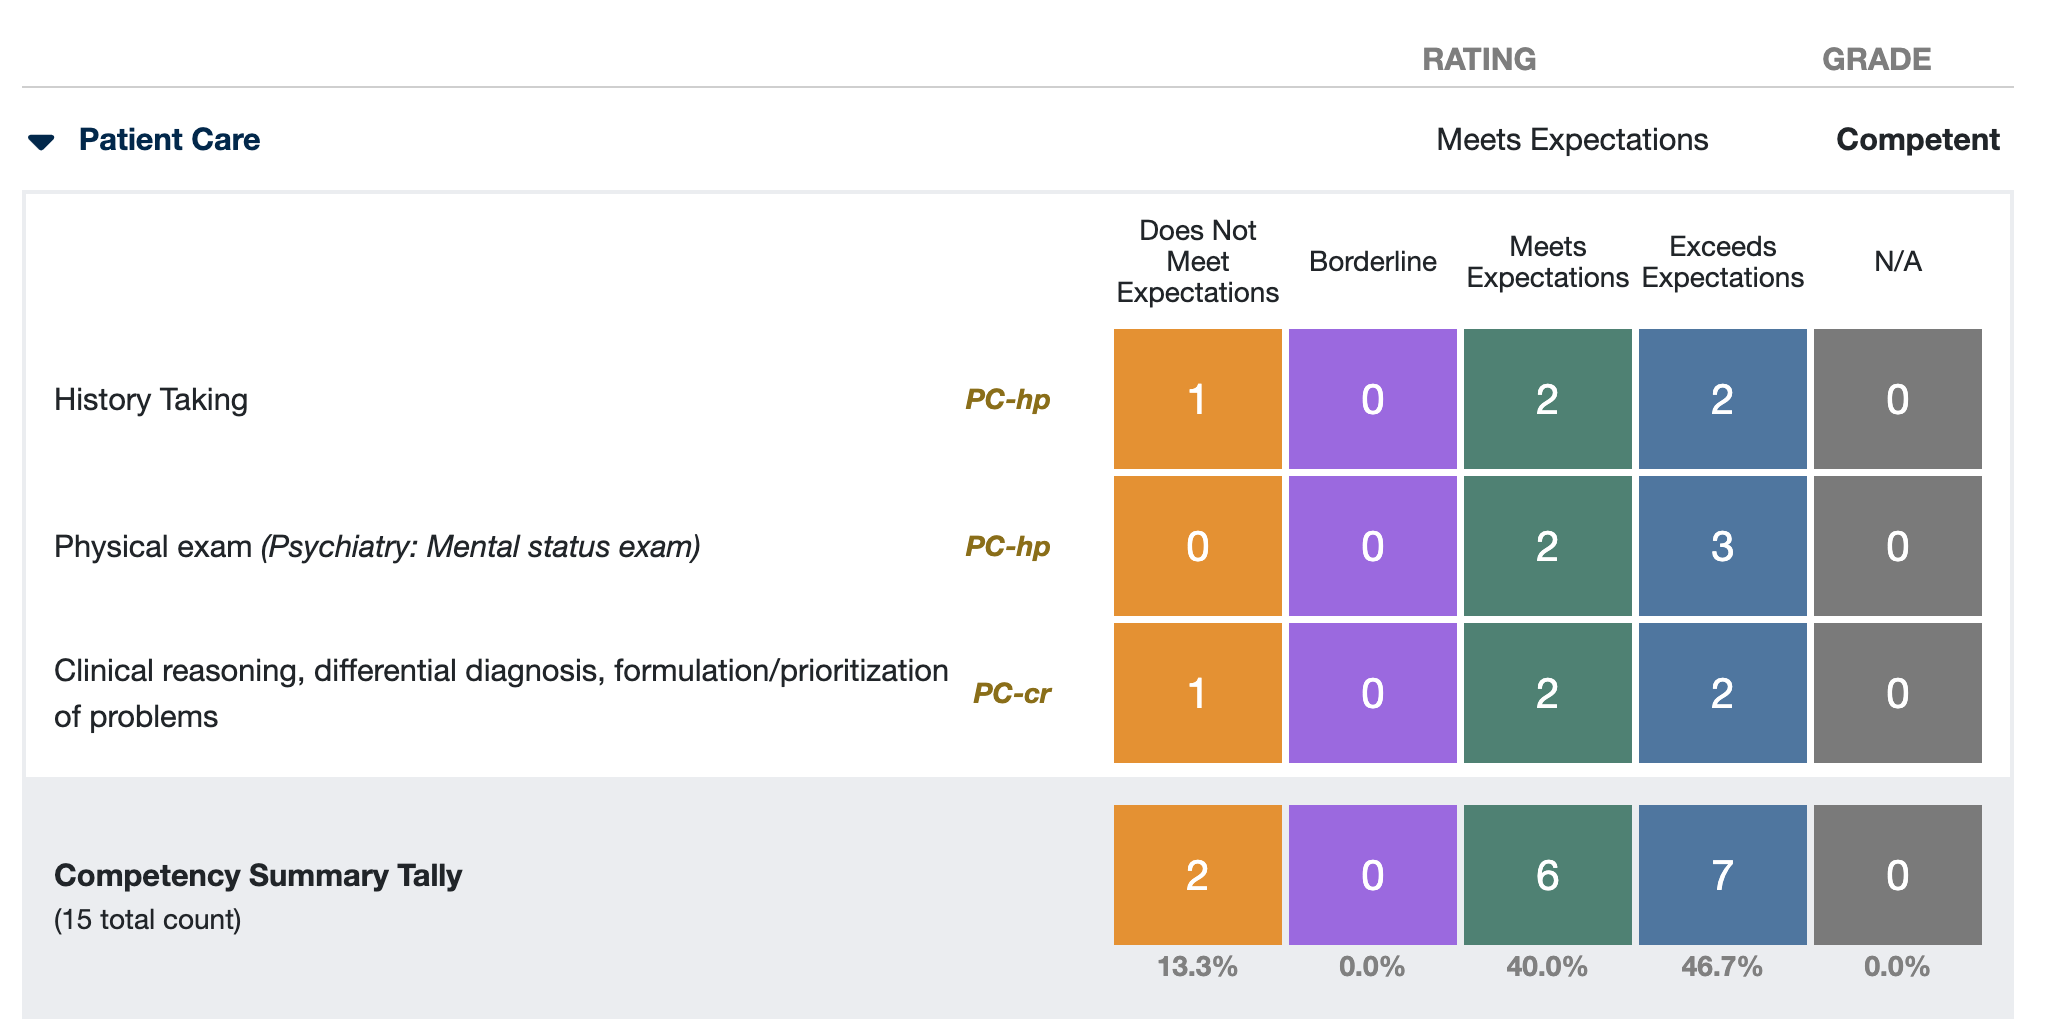Click the Meets Expectations overall rating text
The width and height of the screenshot is (2046, 1036).
[x=1572, y=139]
